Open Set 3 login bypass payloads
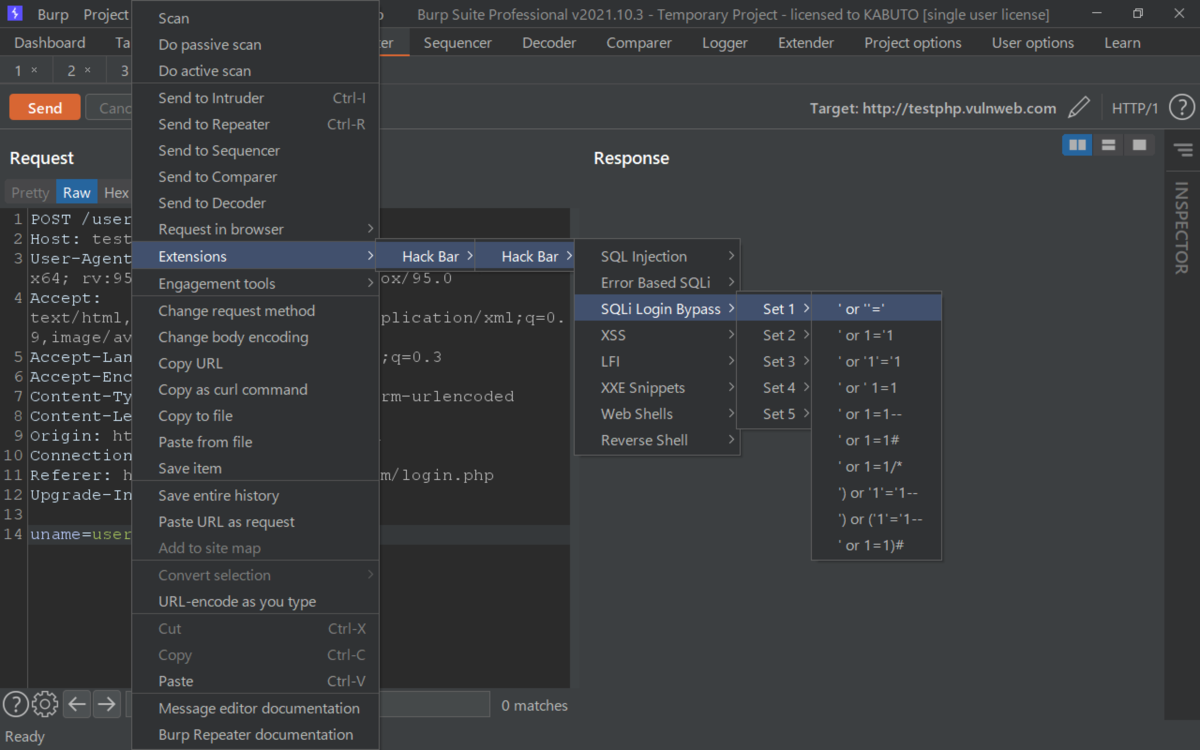The image size is (1200, 750). coord(774,361)
